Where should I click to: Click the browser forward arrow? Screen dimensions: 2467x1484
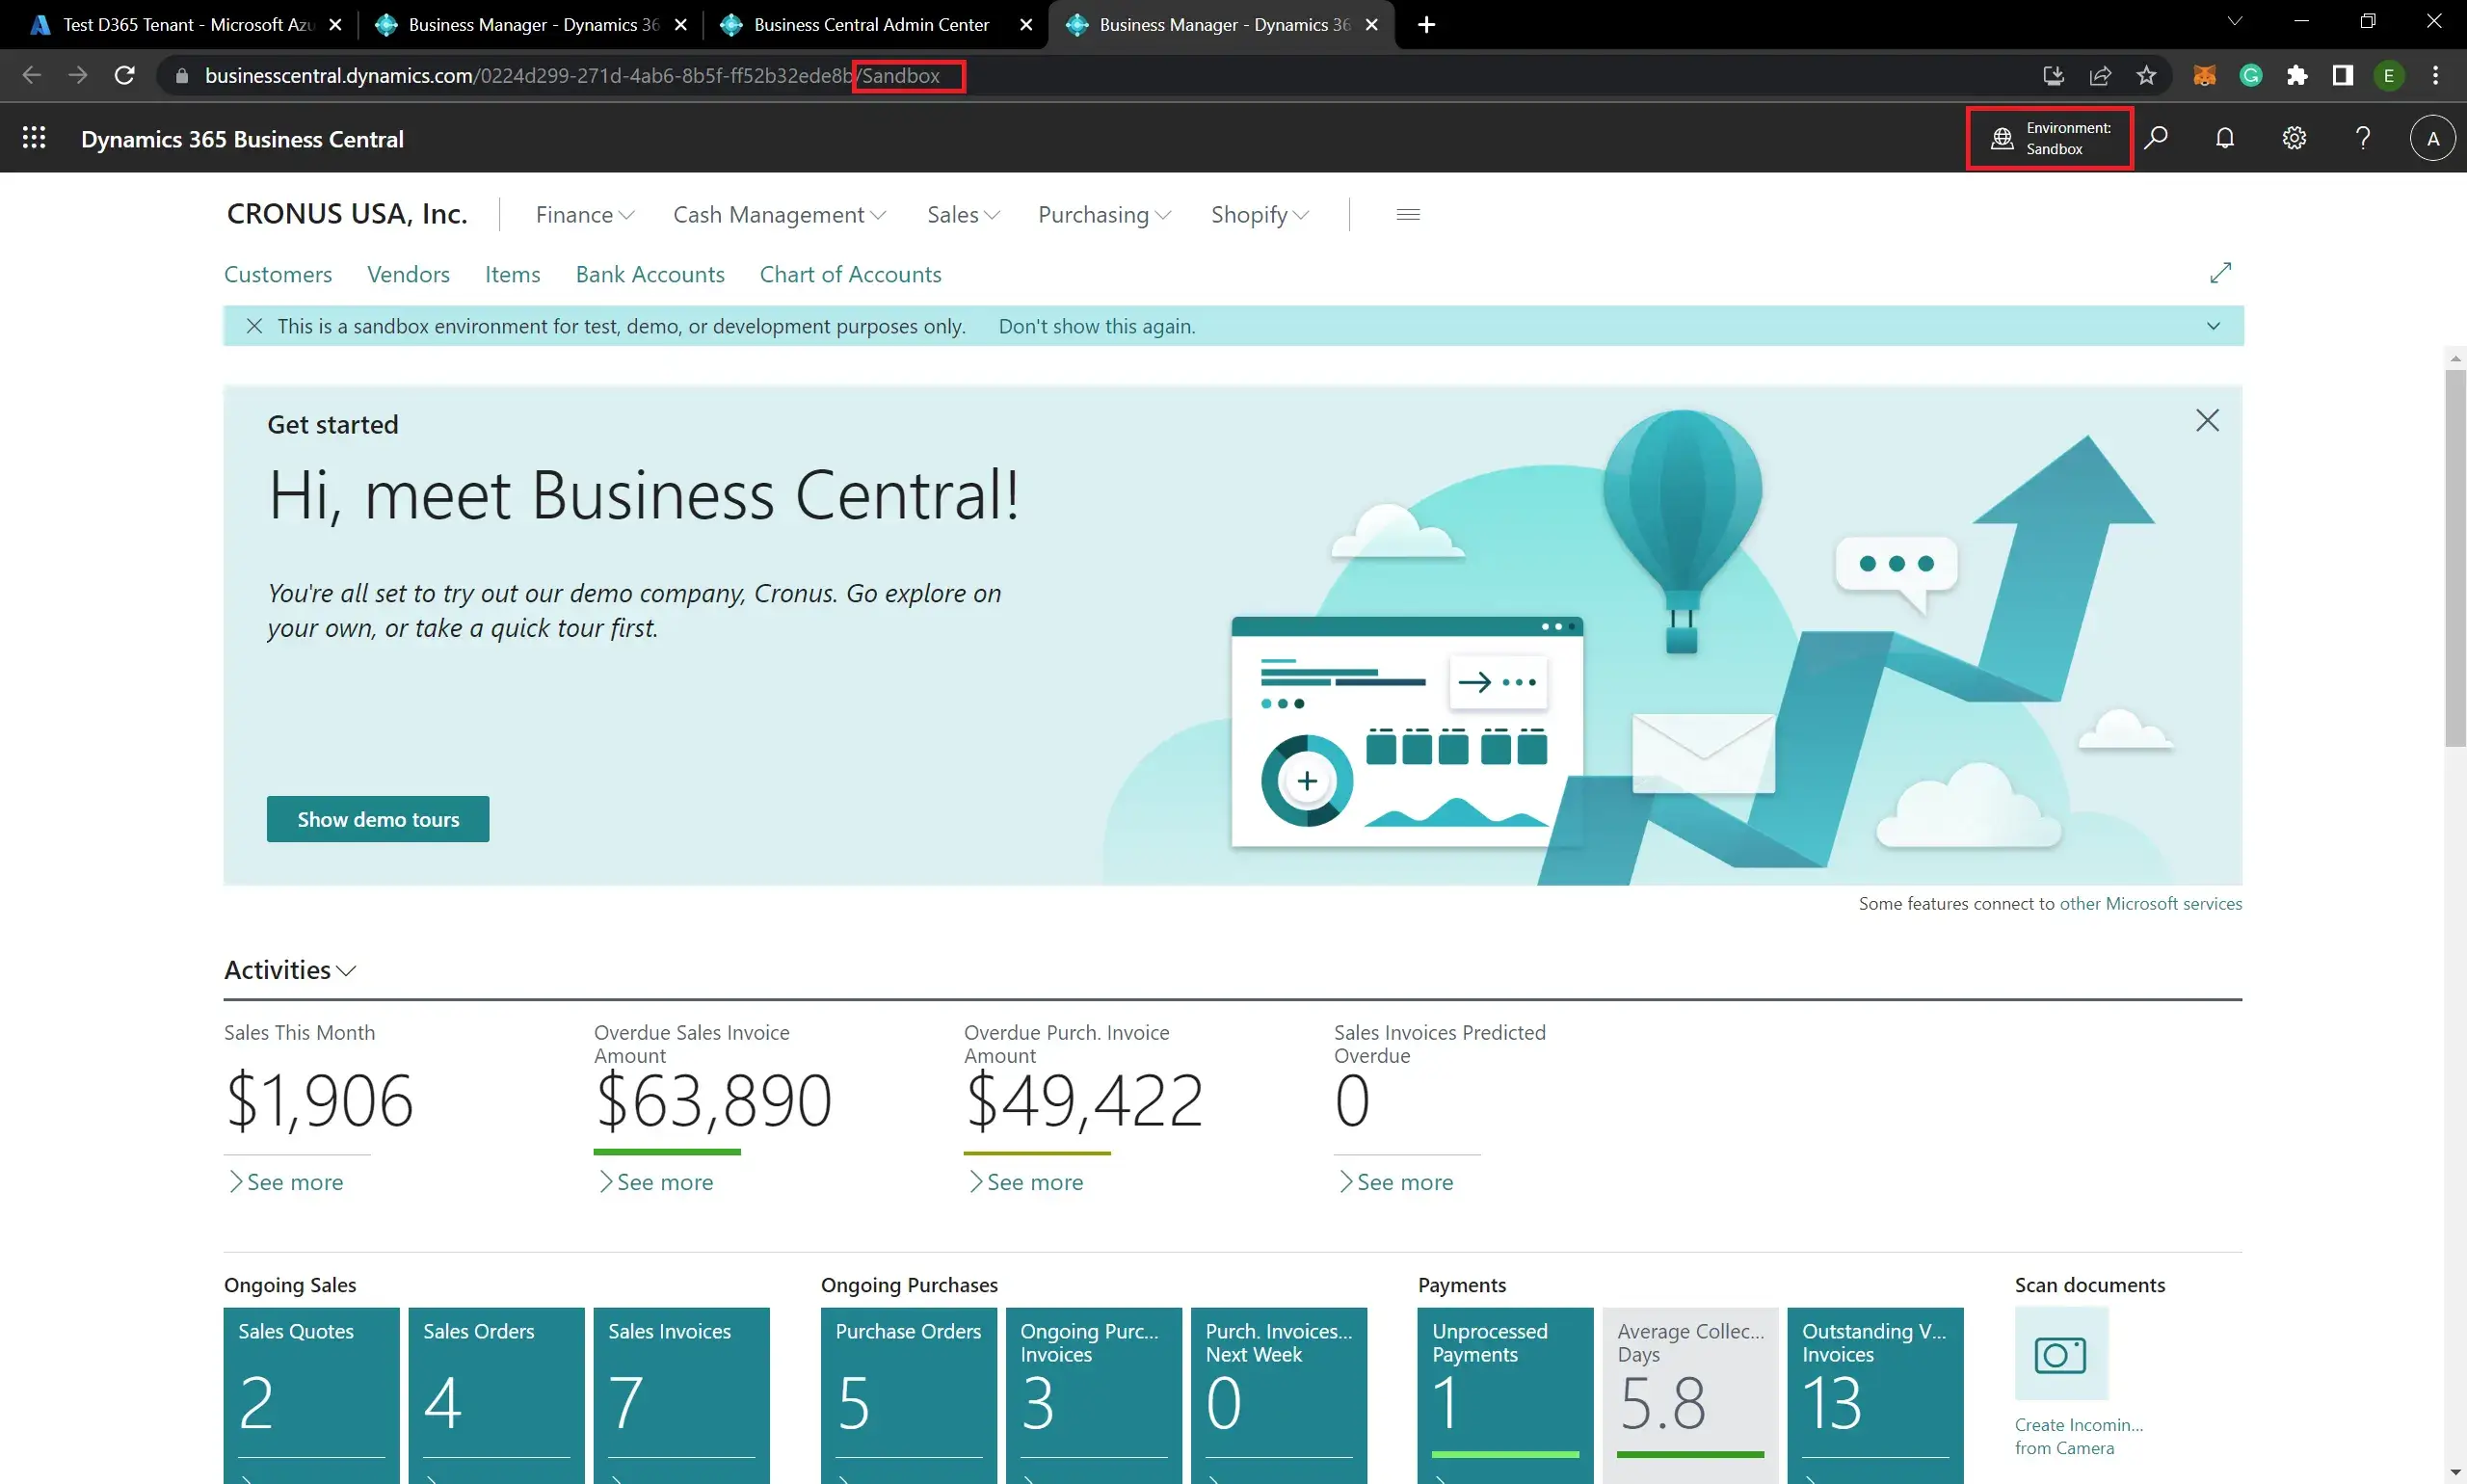(x=78, y=75)
